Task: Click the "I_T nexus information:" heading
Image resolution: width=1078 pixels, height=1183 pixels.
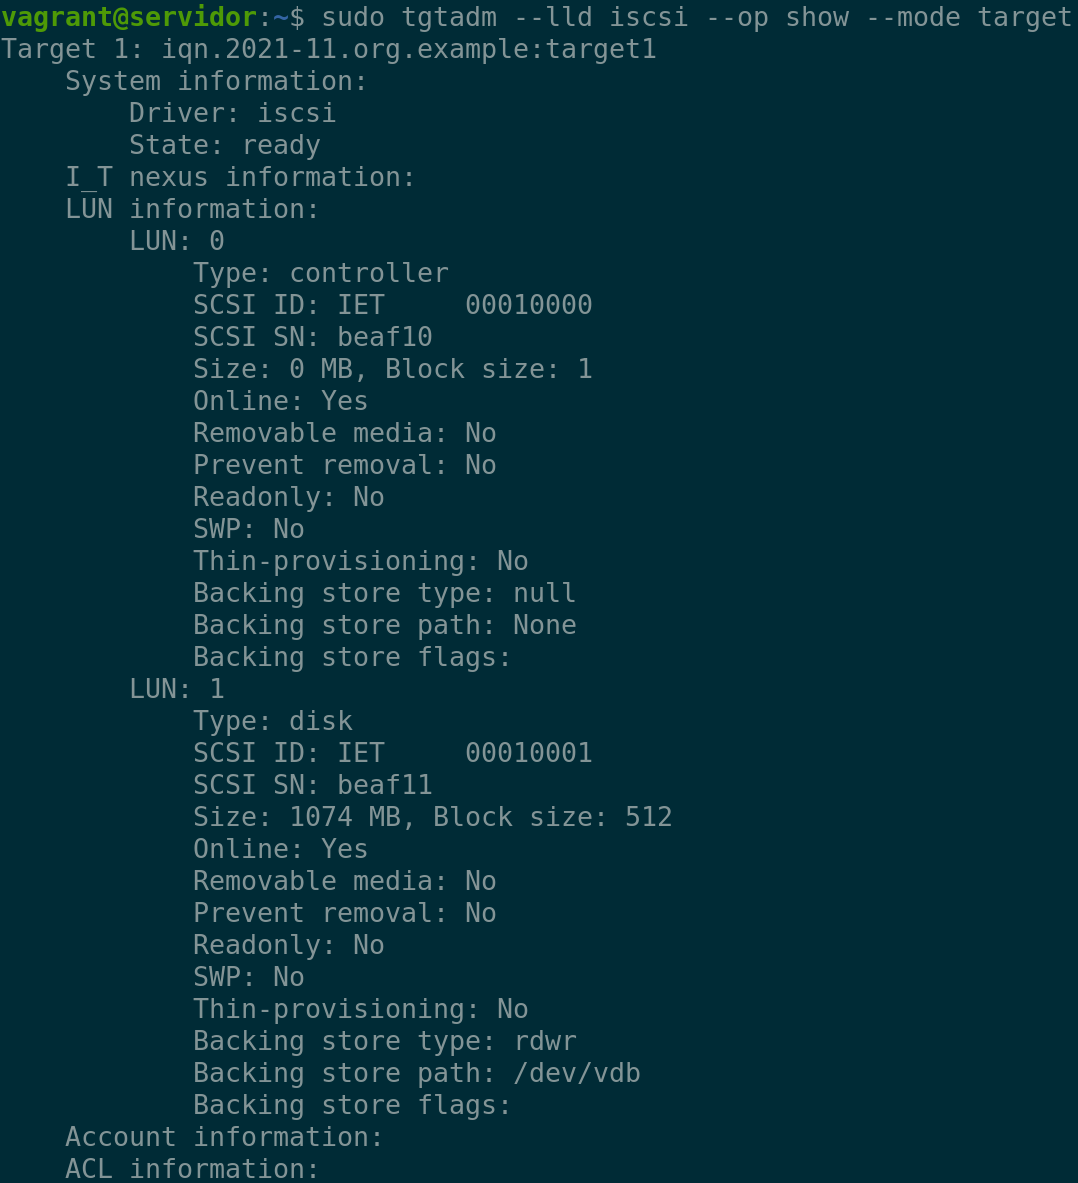Action: (240, 177)
